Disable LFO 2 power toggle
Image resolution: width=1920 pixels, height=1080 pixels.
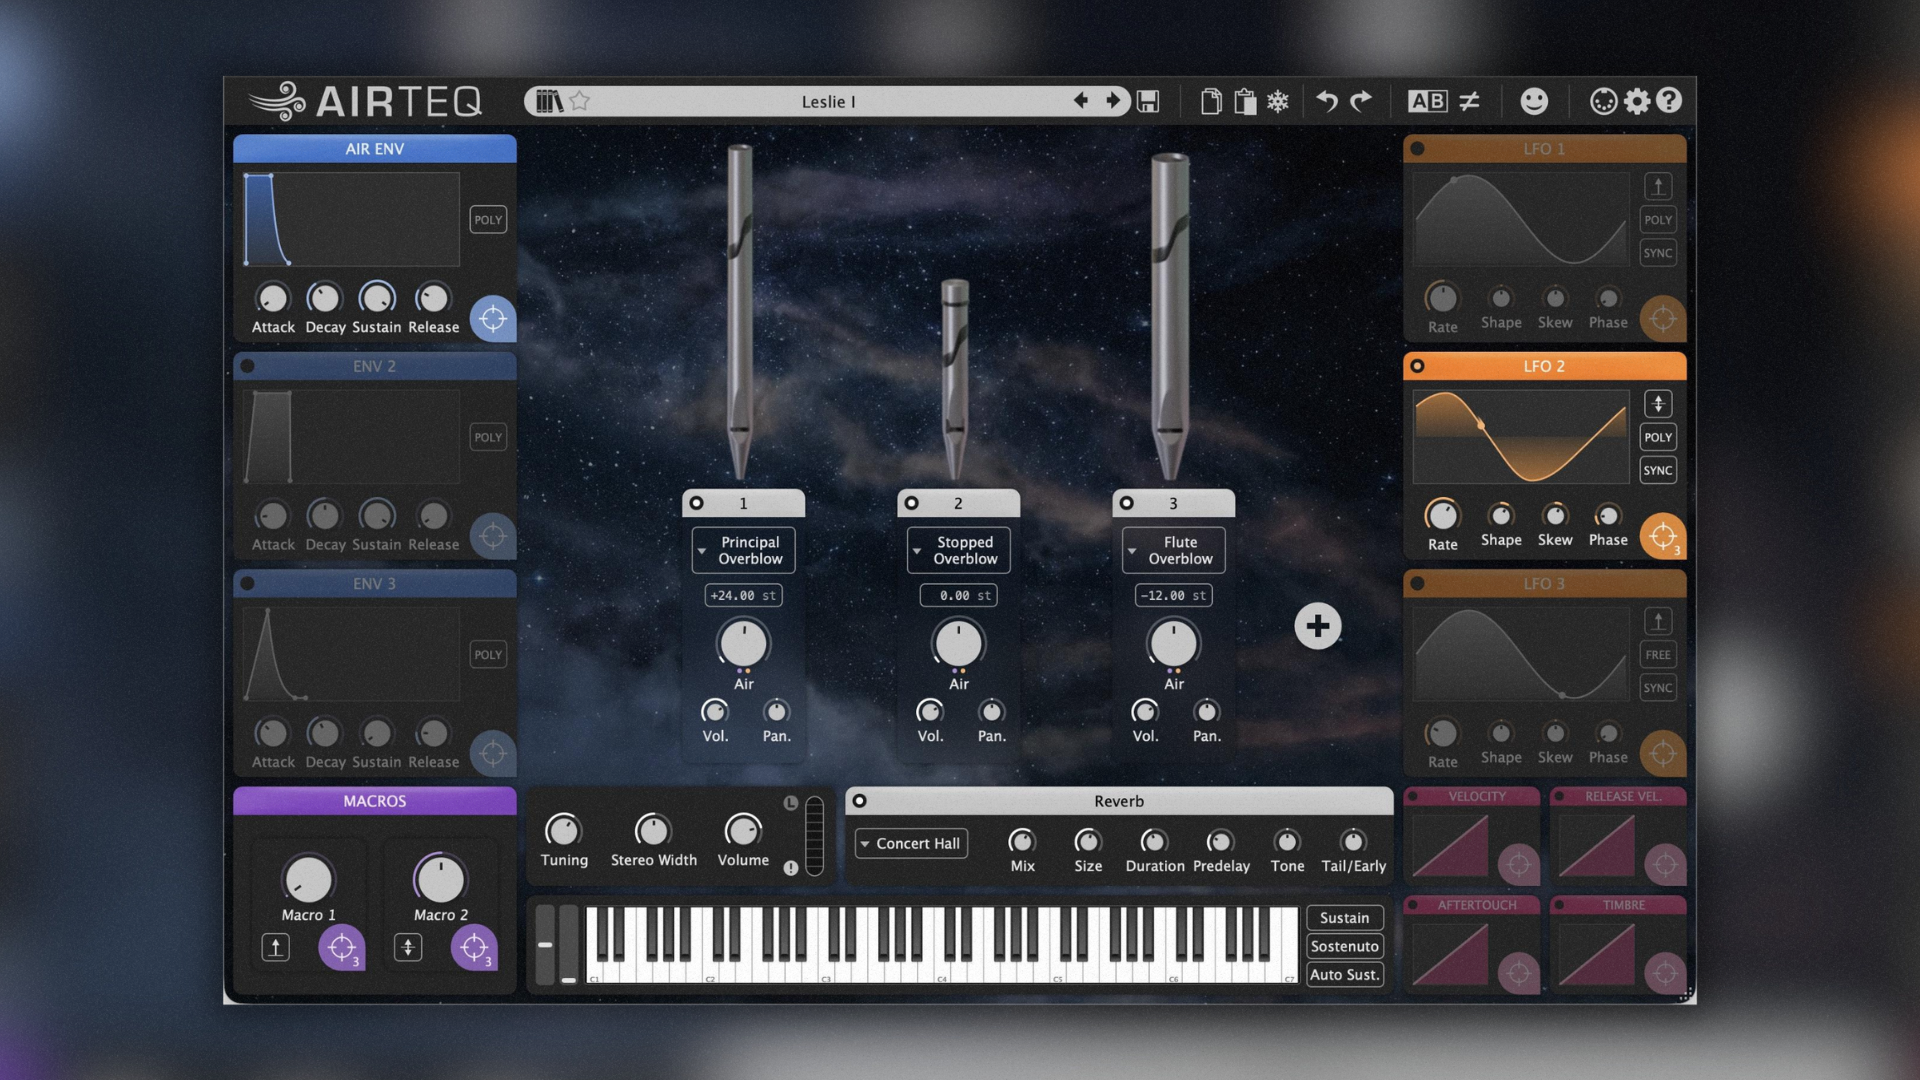pos(1418,366)
